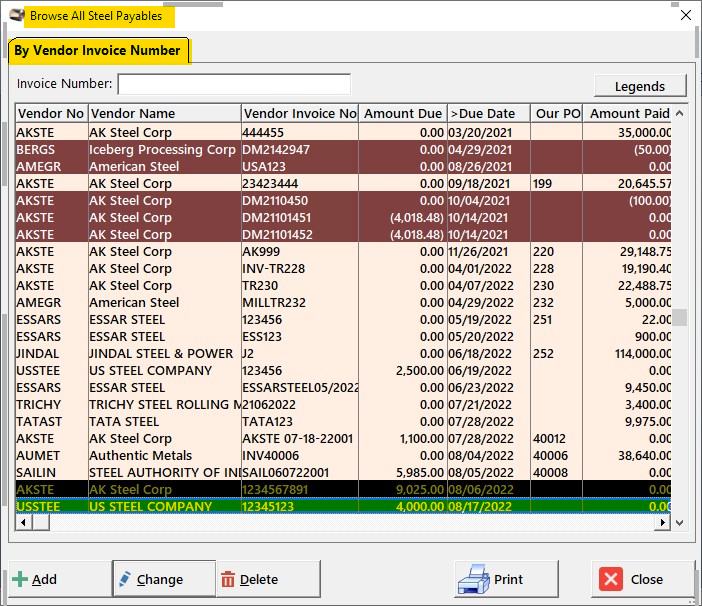702x606 pixels.
Task: Select invoice 444455 row
Action: (343, 132)
